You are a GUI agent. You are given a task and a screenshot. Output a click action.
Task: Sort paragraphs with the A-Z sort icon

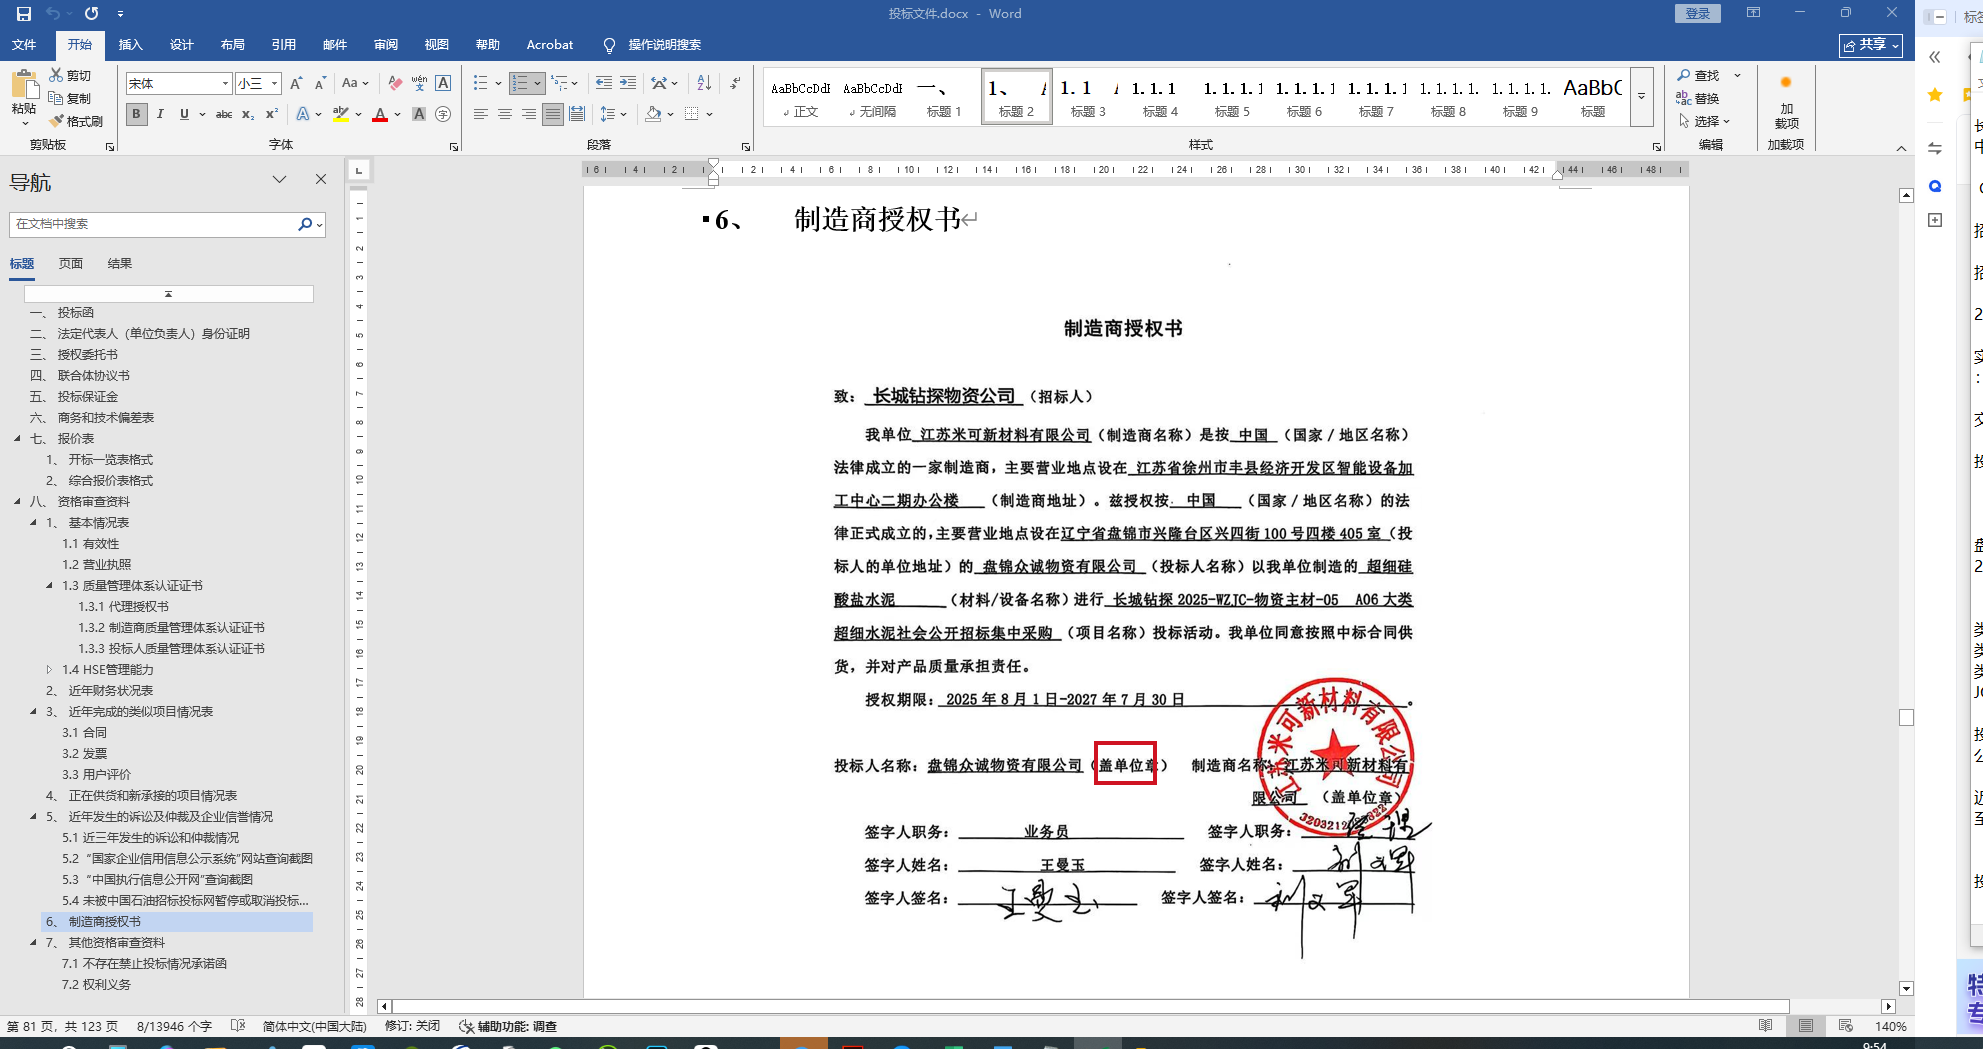(704, 83)
